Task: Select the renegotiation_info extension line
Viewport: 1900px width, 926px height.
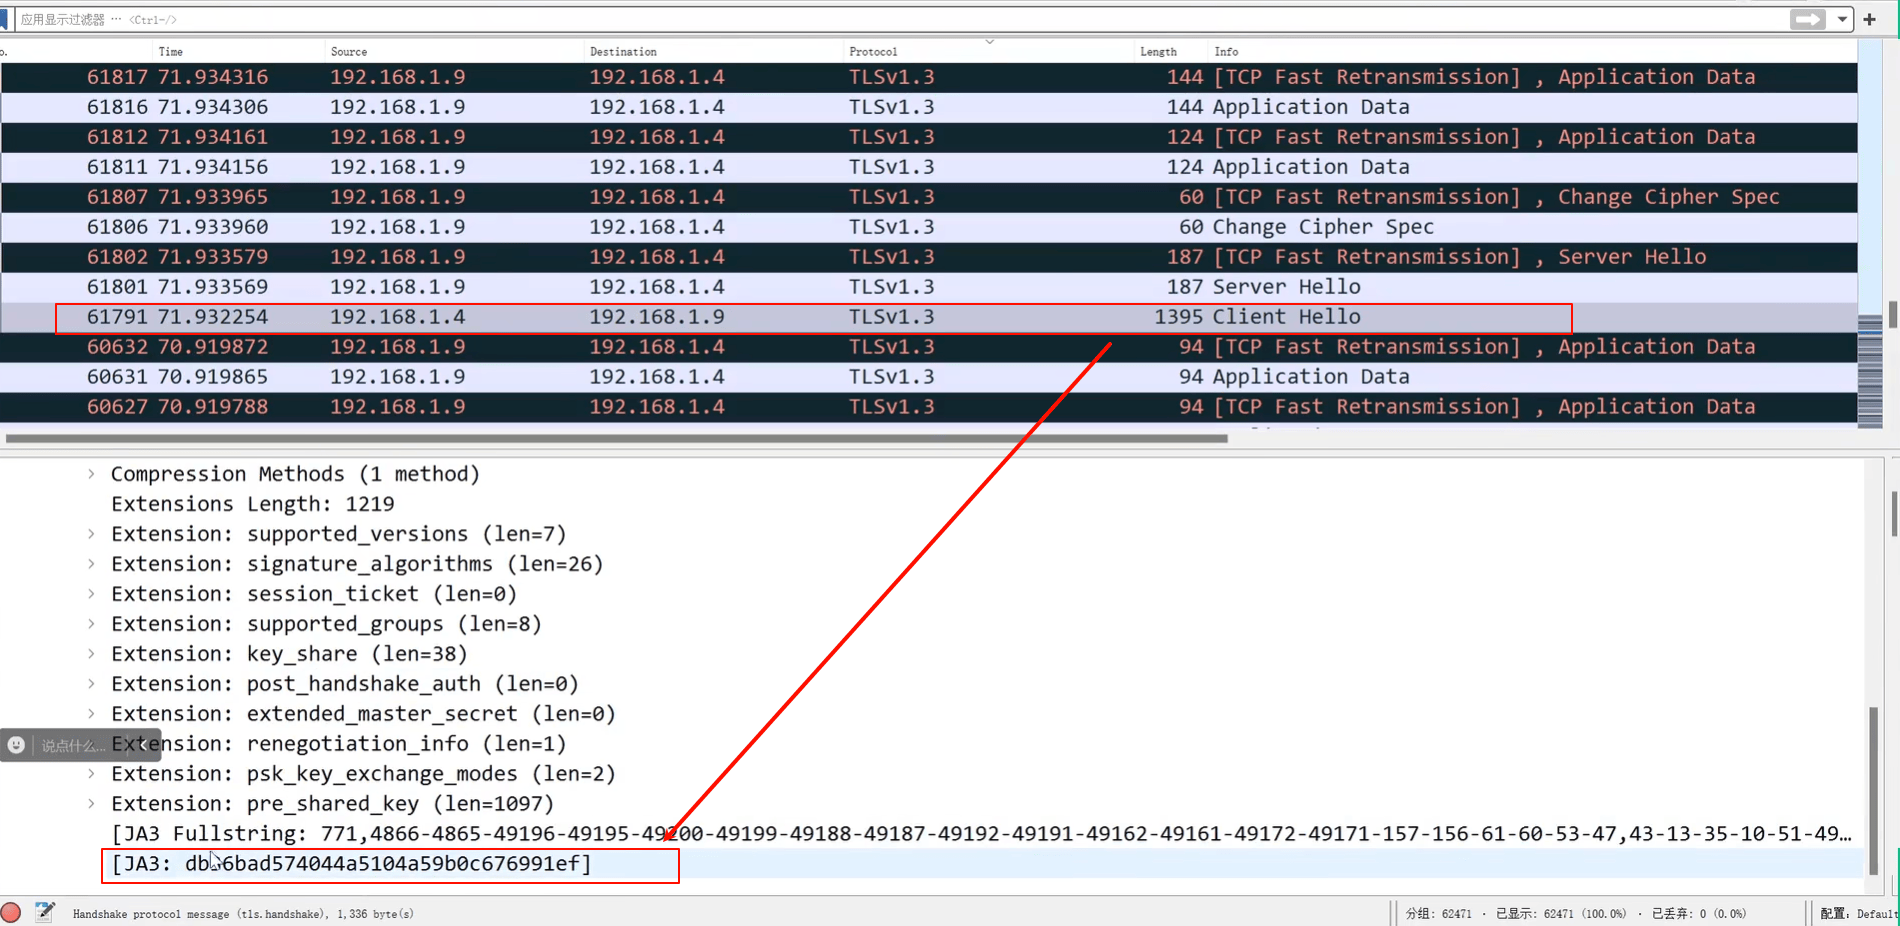Action: point(339,744)
